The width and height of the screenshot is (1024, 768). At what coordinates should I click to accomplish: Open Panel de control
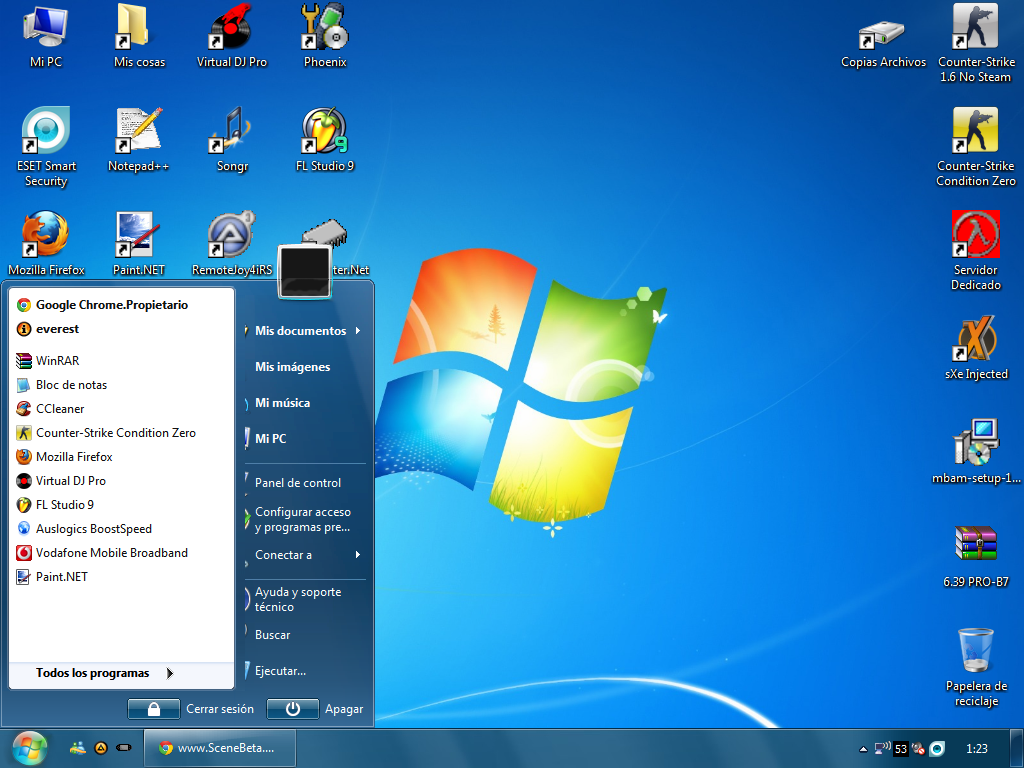coord(305,483)
